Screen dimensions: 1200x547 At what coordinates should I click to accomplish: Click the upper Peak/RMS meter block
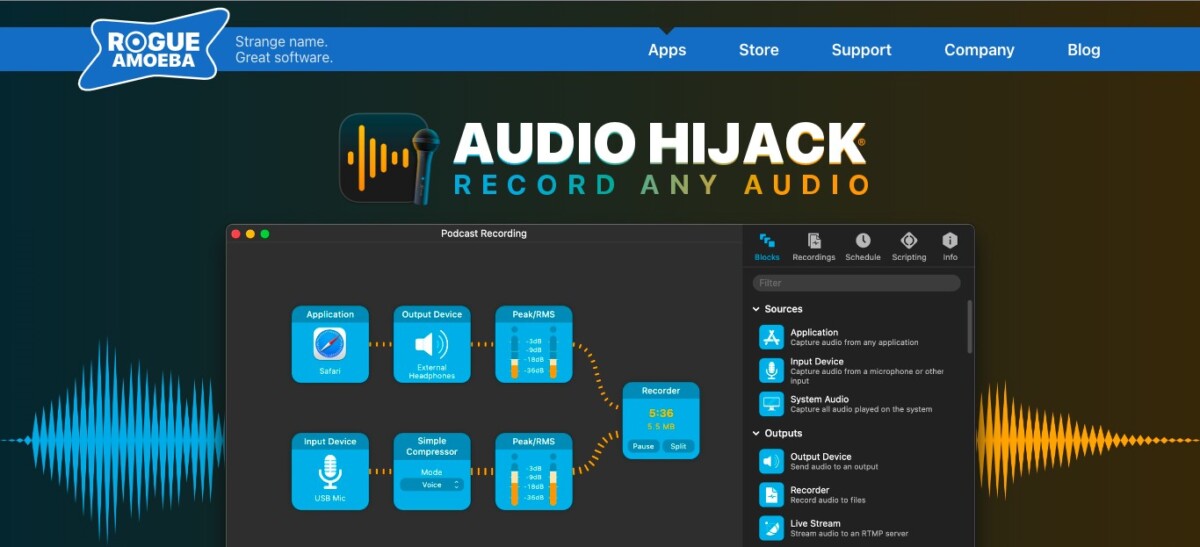(534, 344)
